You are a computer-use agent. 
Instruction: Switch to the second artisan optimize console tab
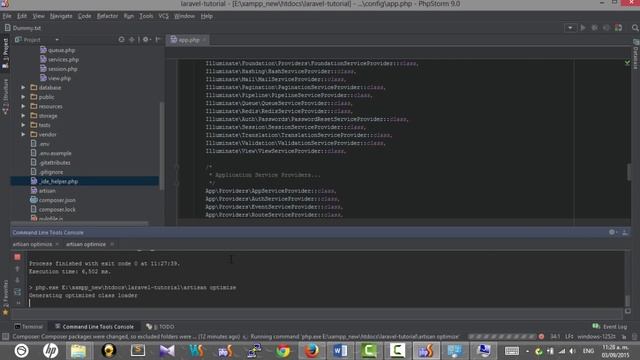[86, 244]
